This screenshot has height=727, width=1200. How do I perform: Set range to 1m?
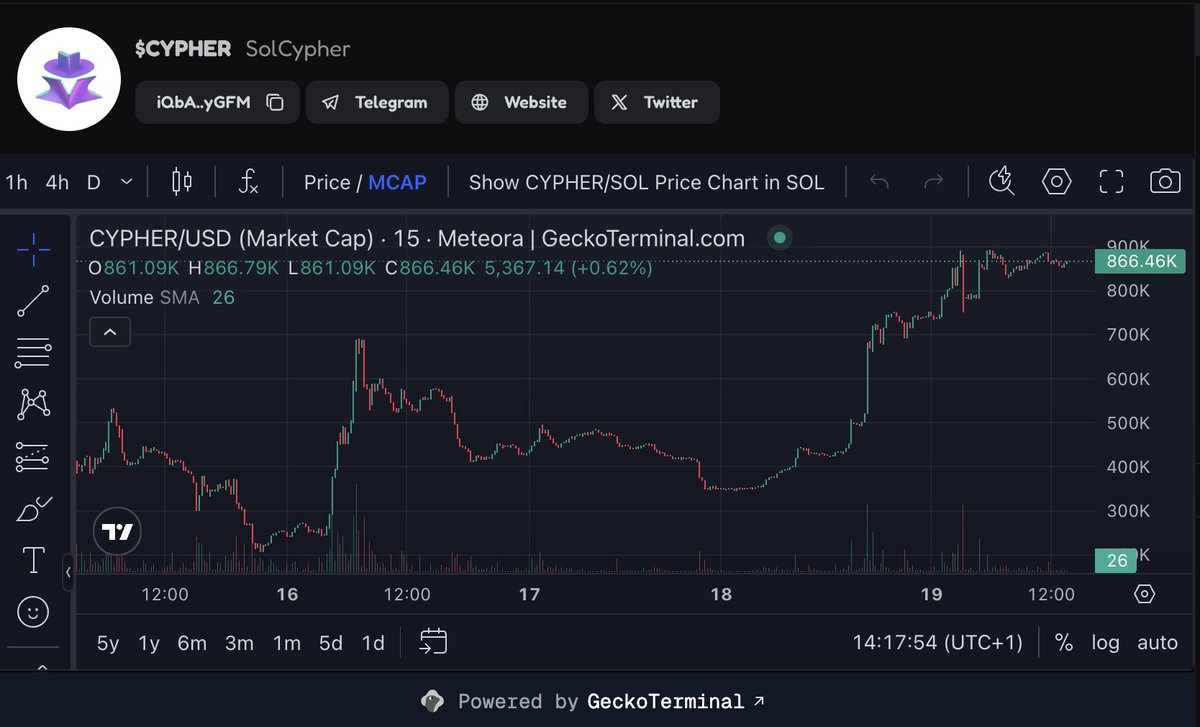(287, 643)
